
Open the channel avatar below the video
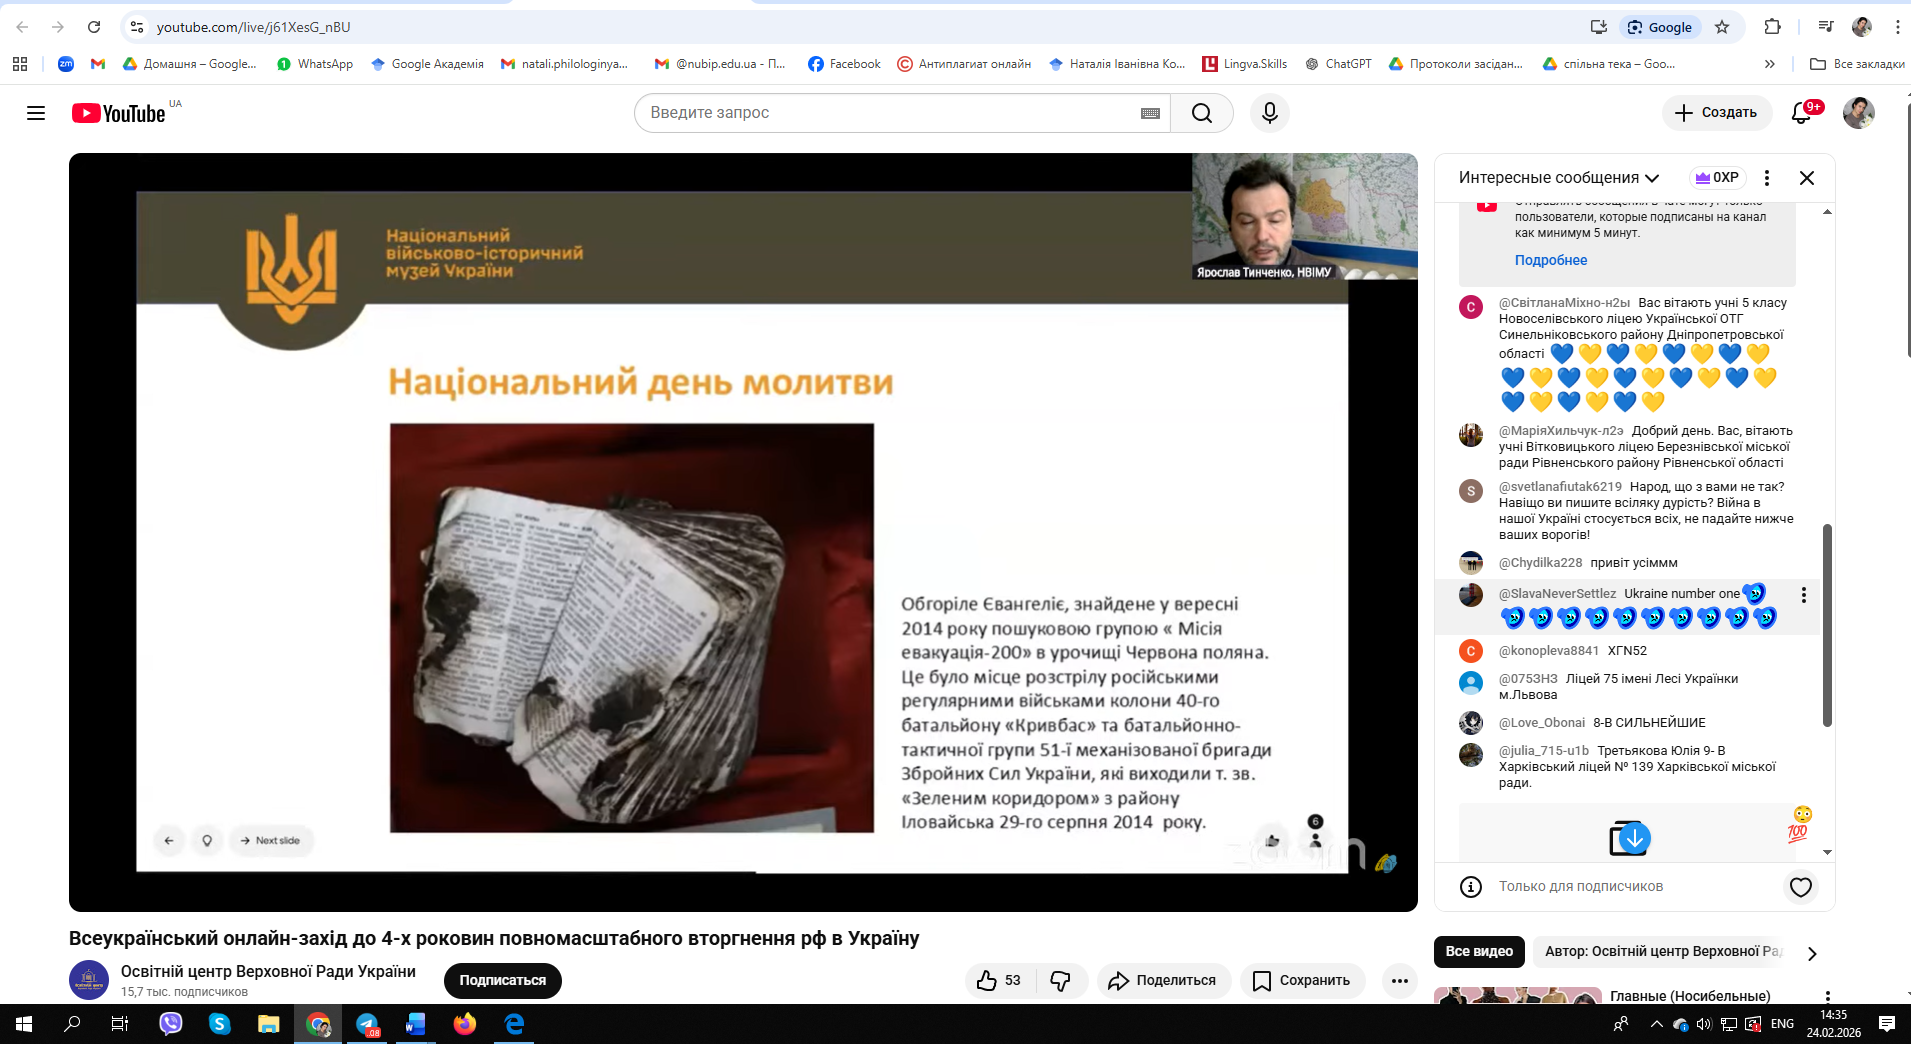click(89, 980)
